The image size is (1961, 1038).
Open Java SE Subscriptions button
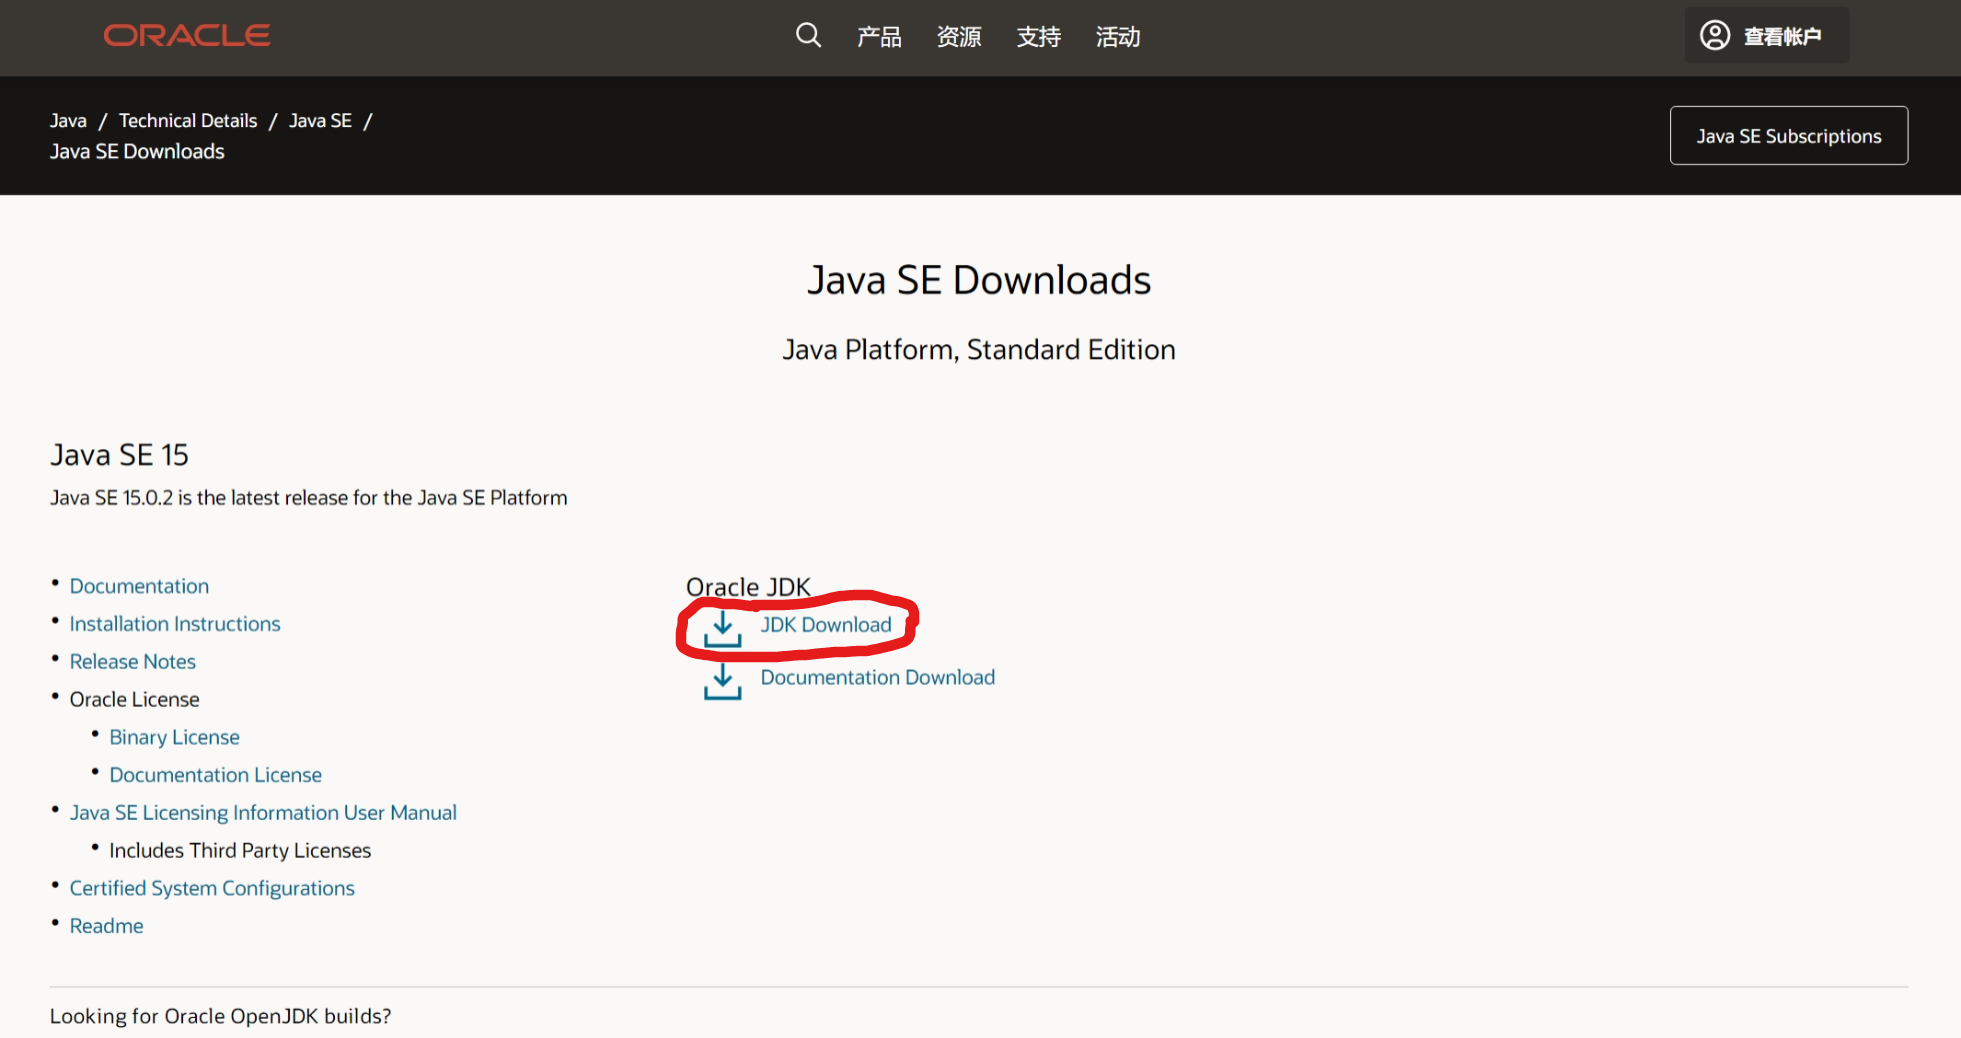click(1789, 136)
